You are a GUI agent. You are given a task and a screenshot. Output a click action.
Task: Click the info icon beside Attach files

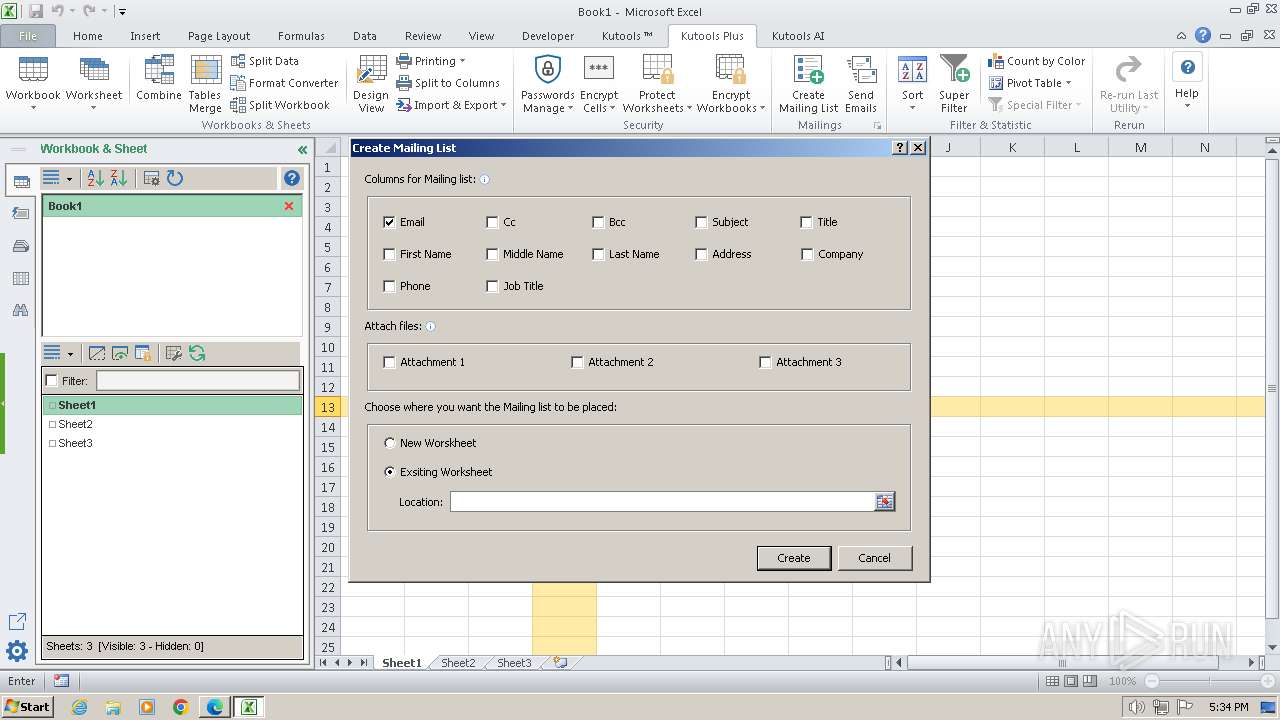pyautogui.click(x=431, y=326)
